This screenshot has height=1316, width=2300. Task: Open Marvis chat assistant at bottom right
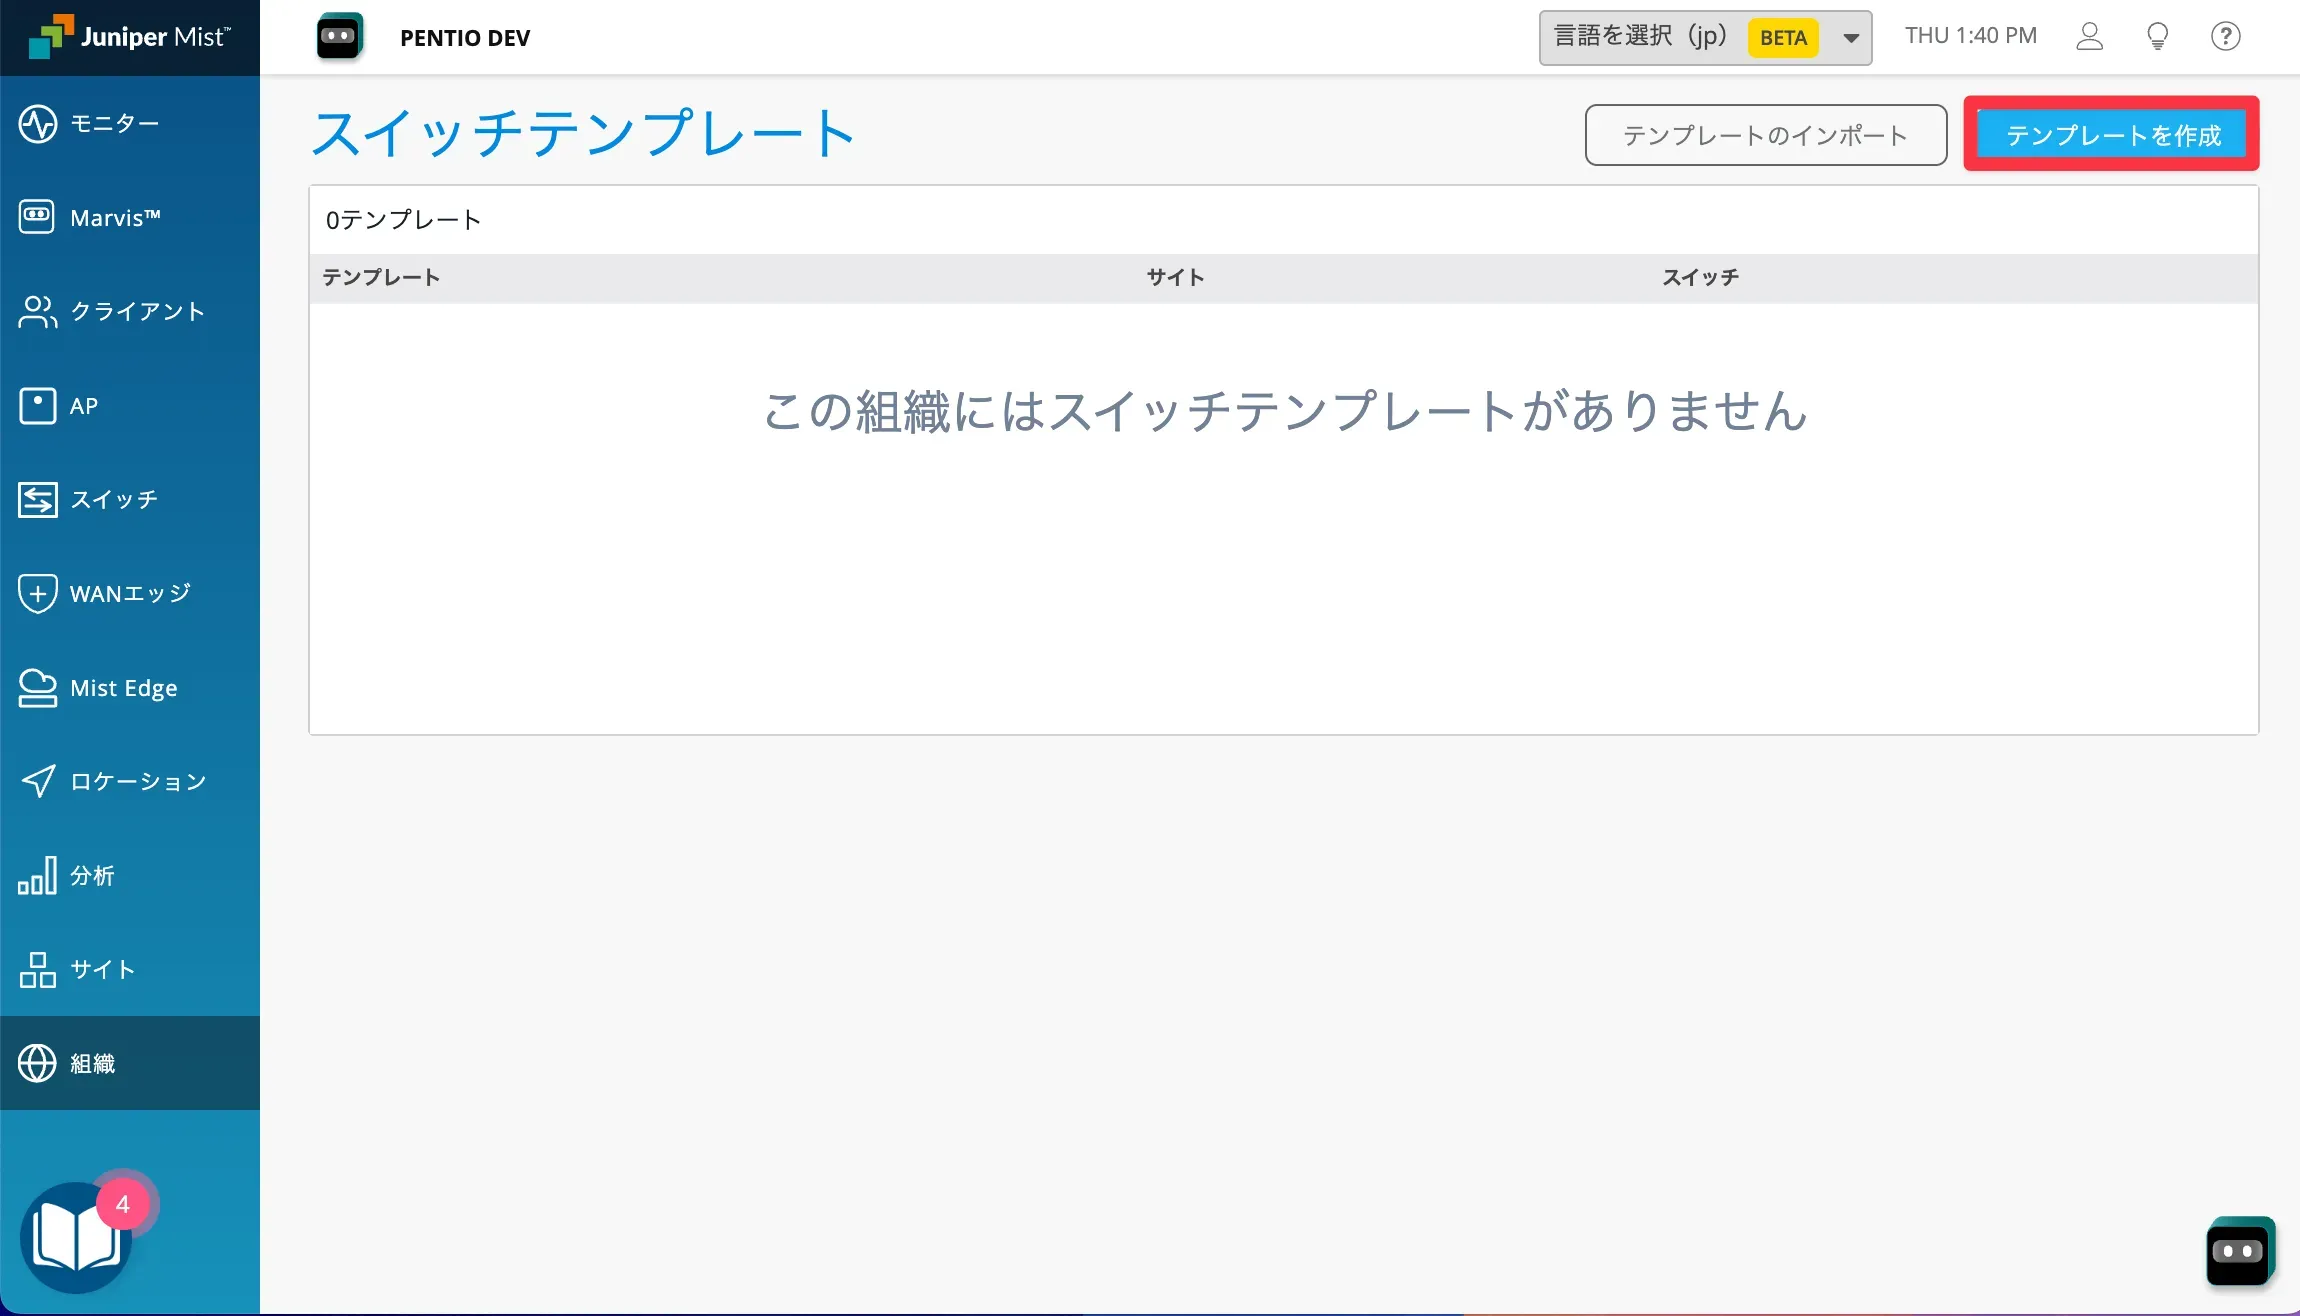(x=2238, y=1251)
